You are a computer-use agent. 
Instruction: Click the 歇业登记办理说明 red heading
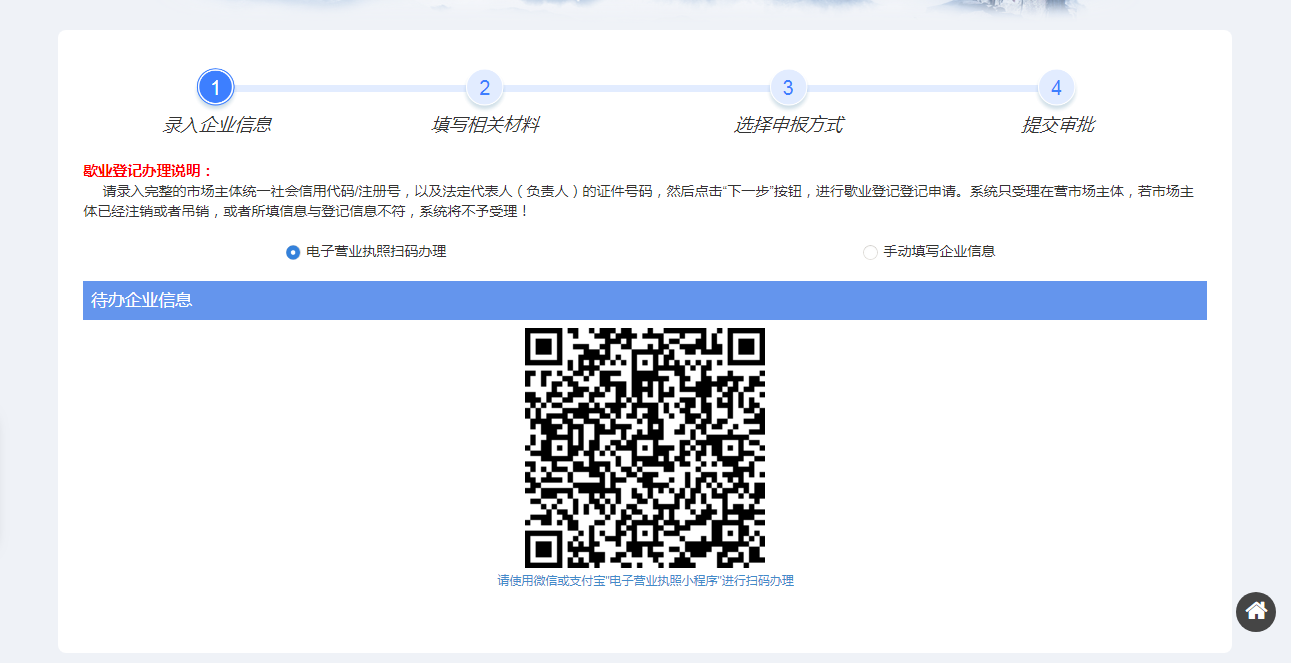point(148,171)
